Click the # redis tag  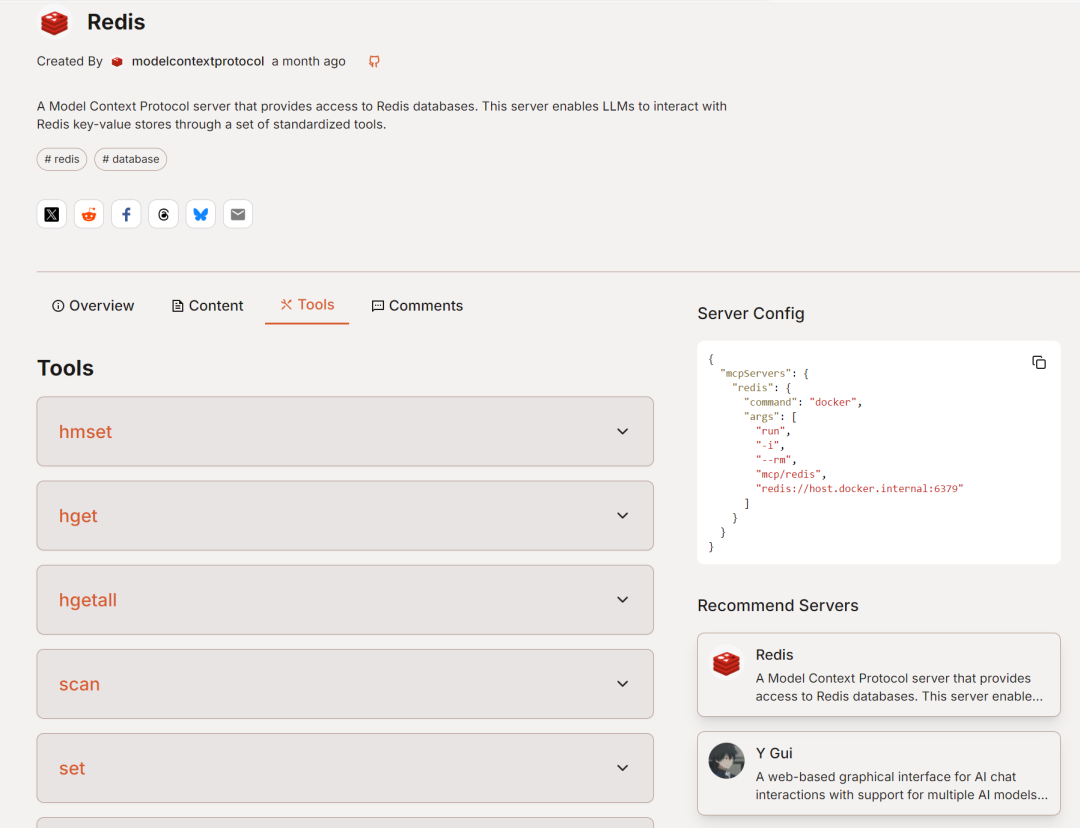[62, 159]
